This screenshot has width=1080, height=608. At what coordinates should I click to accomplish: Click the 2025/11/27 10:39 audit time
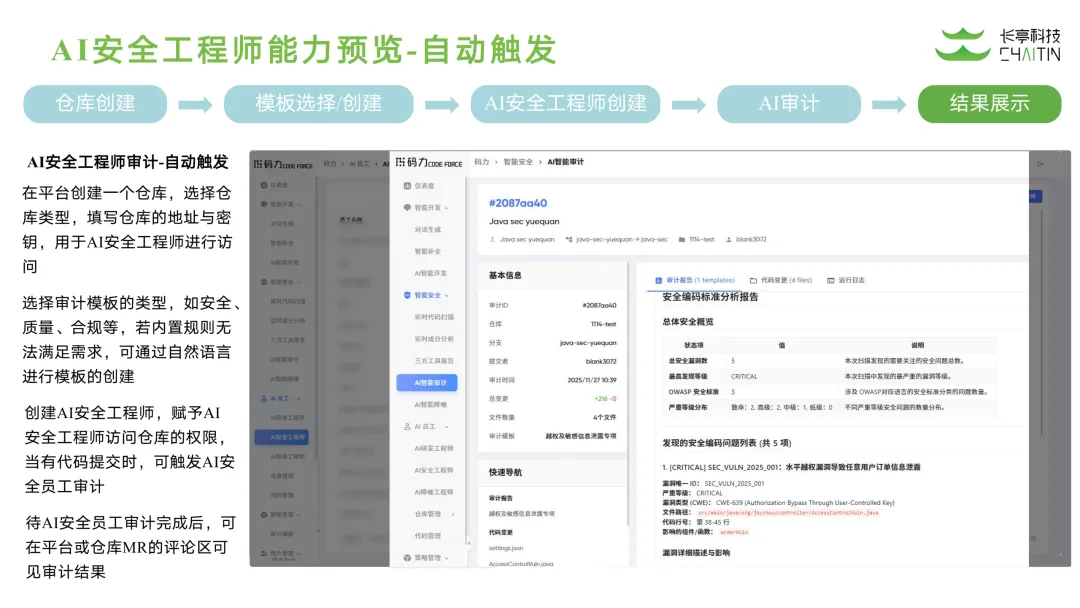(x=592, y=380)
